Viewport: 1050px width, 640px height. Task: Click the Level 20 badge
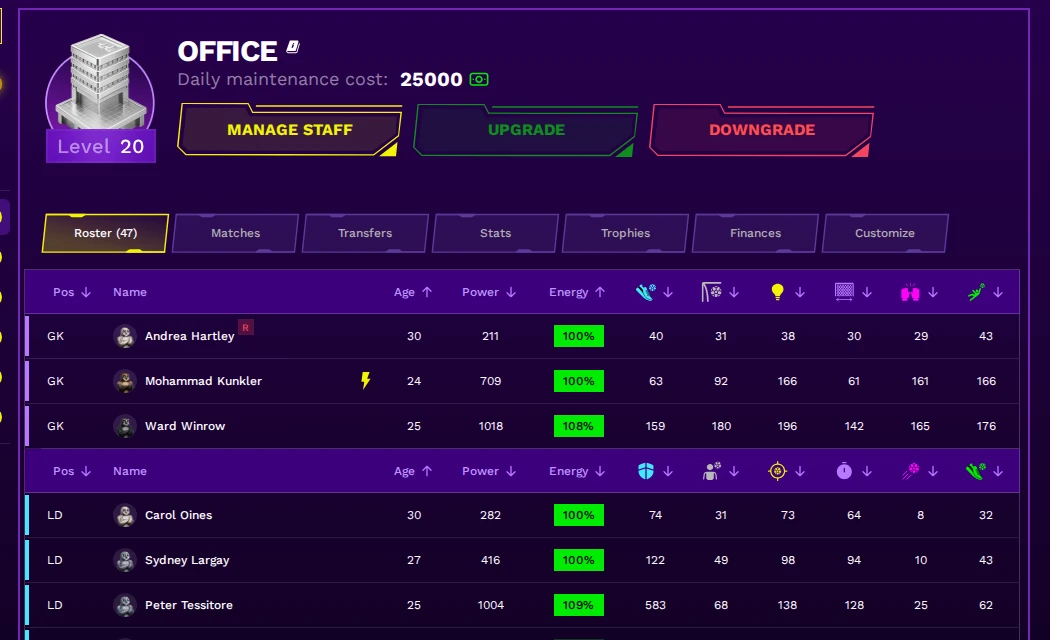coord(100,146)
